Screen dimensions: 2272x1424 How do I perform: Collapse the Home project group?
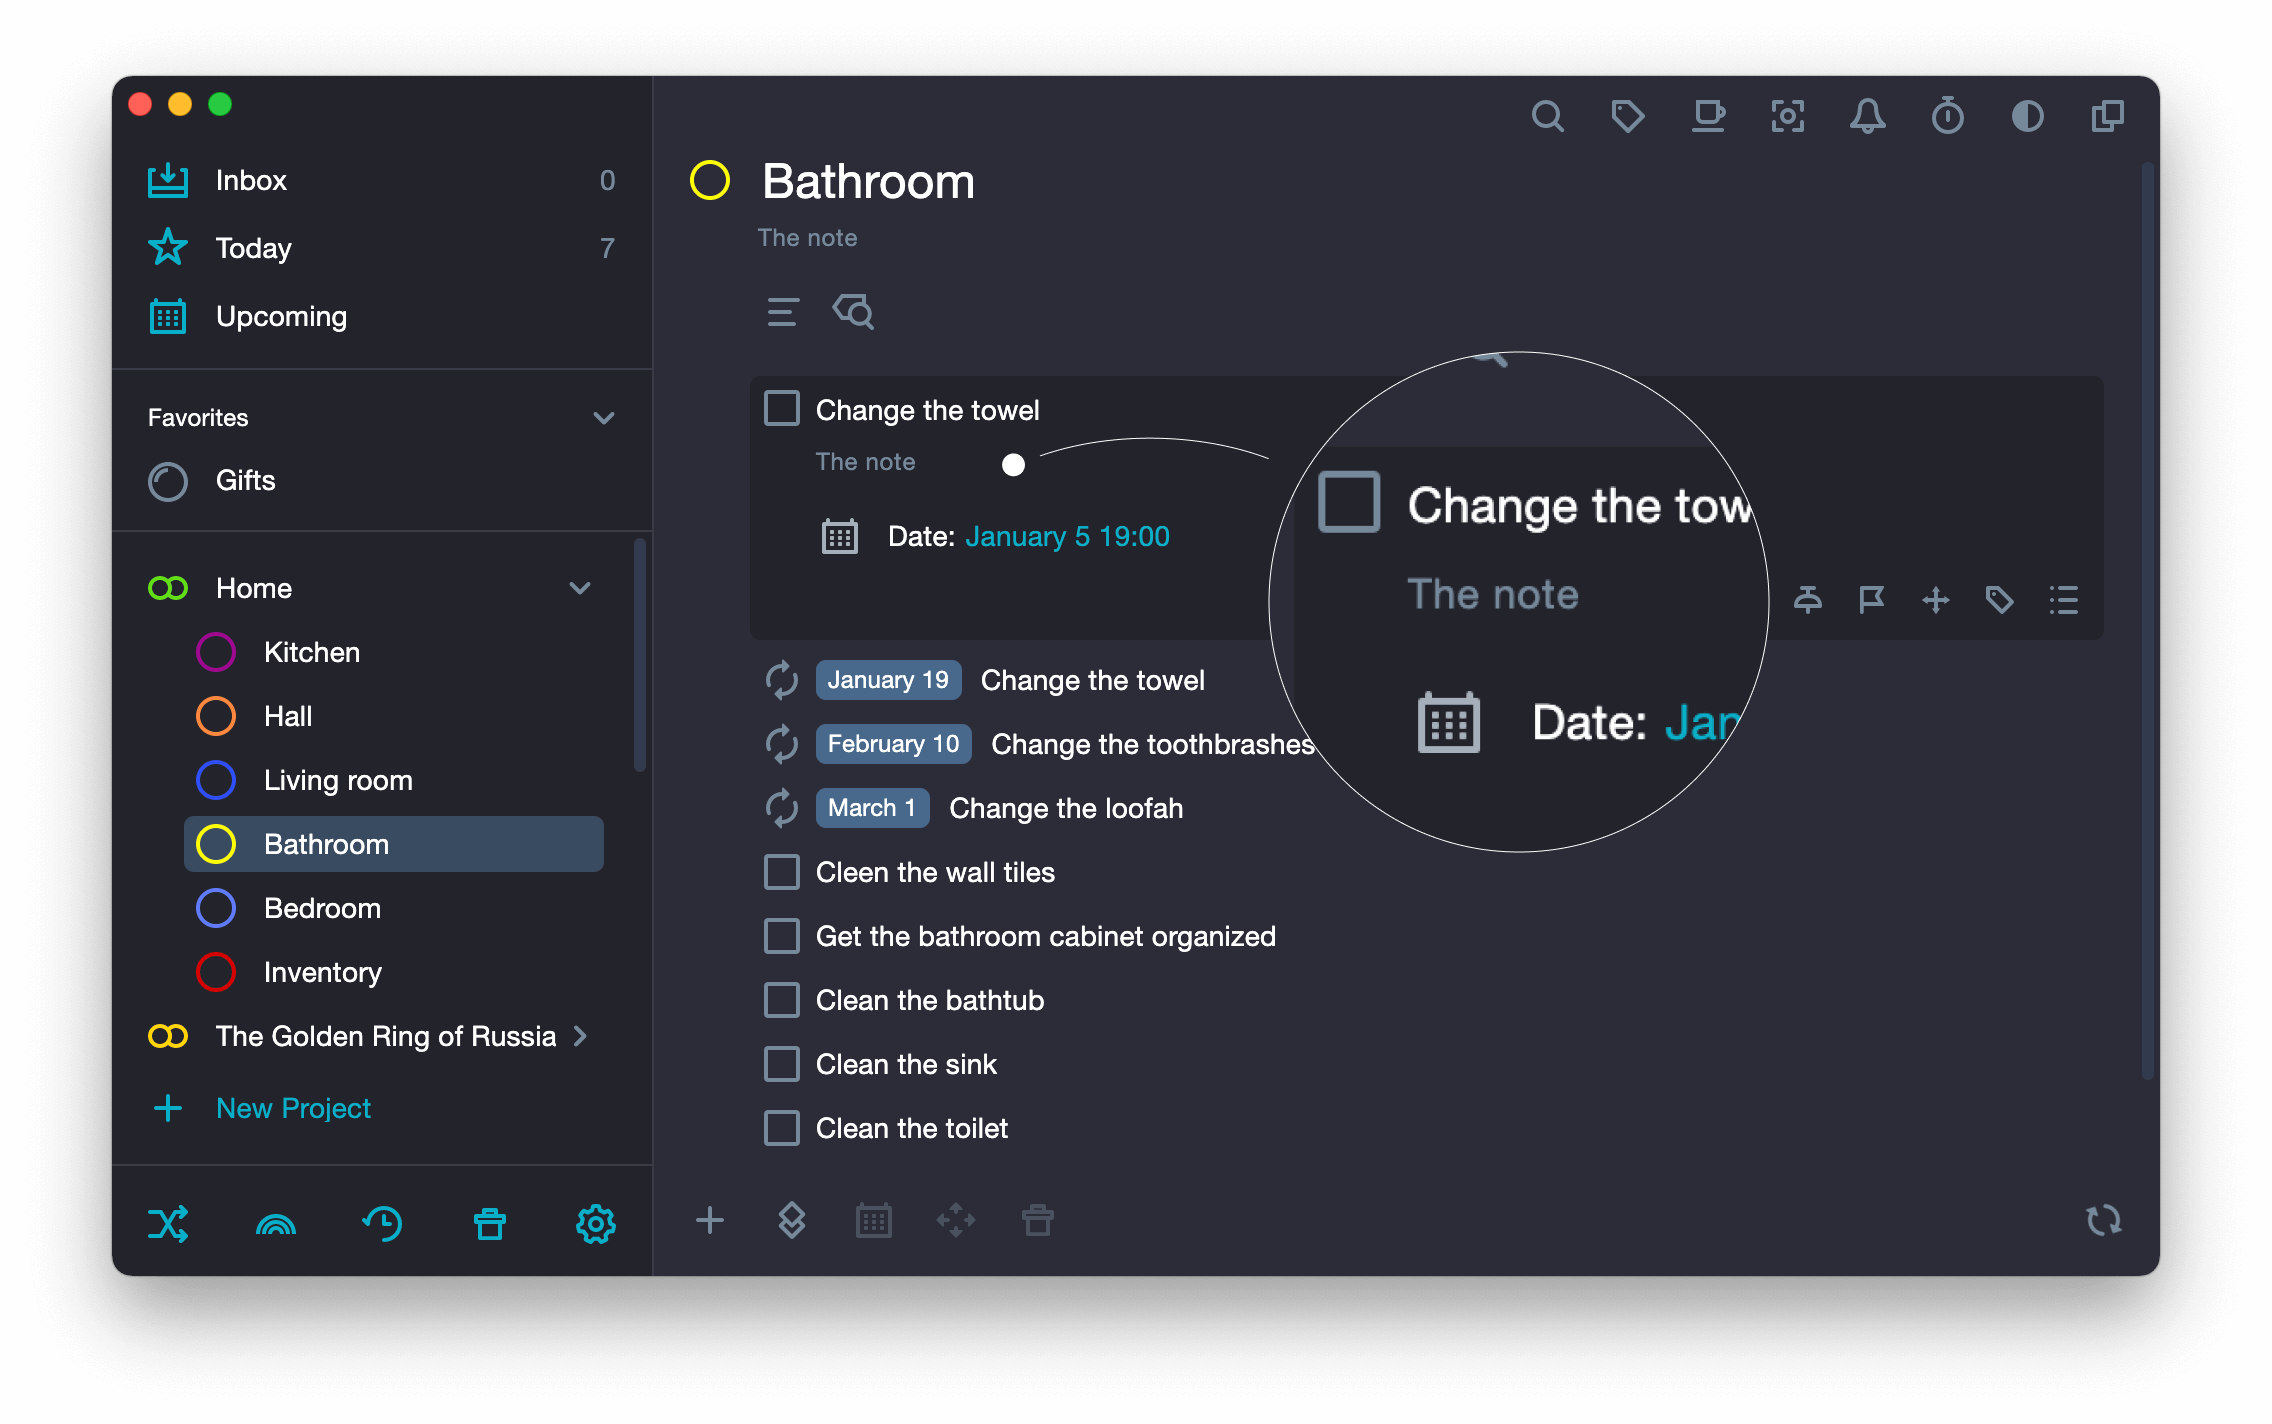(580, 588)
